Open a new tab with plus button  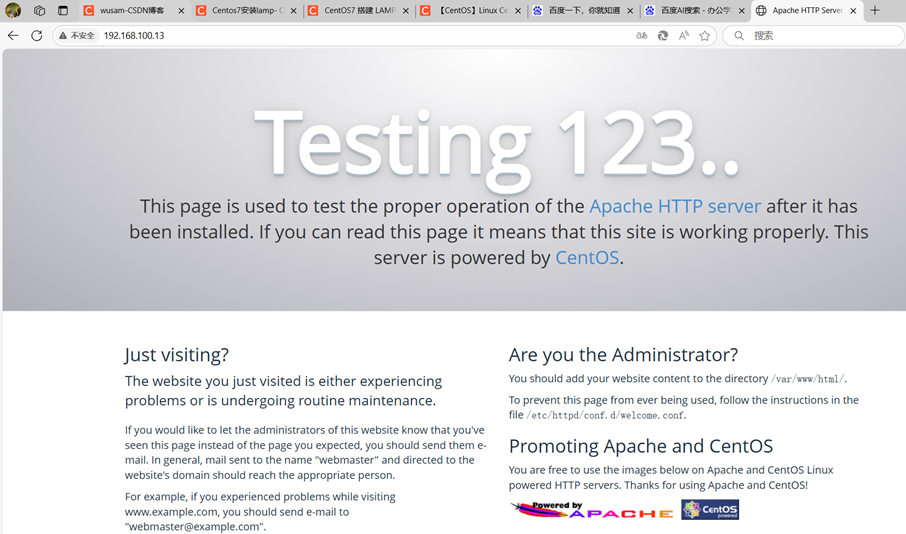coord(875,10)
